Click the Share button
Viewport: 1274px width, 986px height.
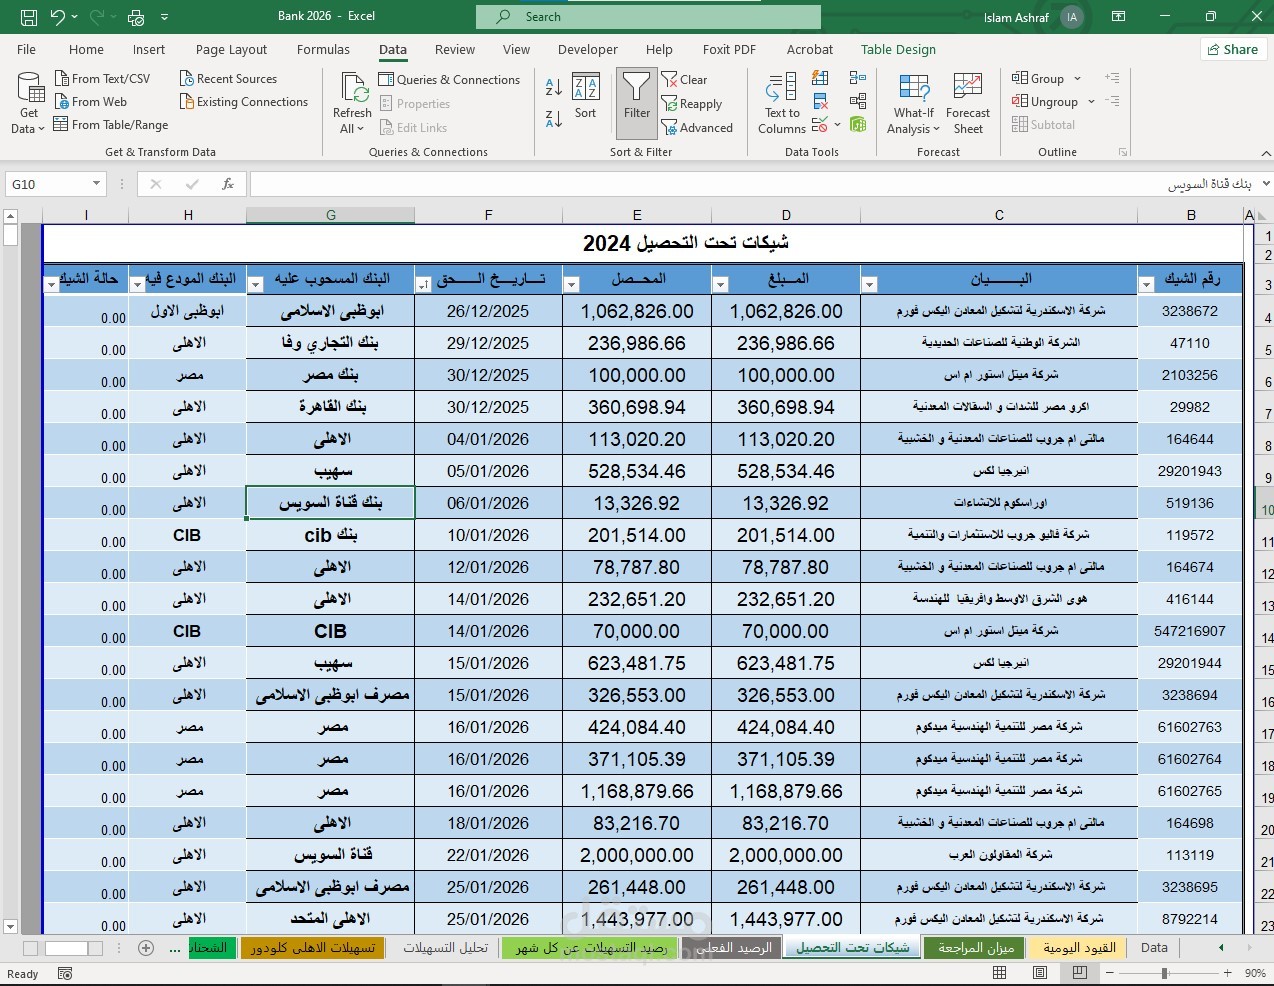click(x=1233, y=49)
